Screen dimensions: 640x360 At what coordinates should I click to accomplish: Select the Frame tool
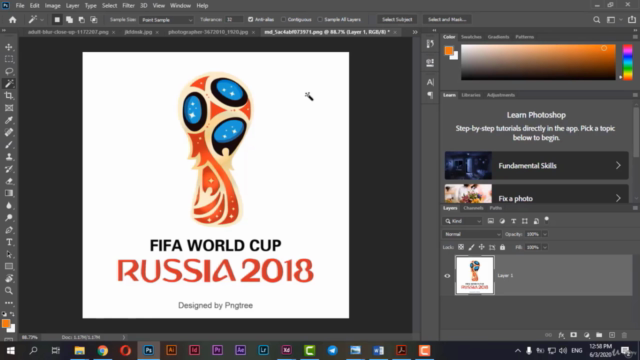[x=9, y=108]
